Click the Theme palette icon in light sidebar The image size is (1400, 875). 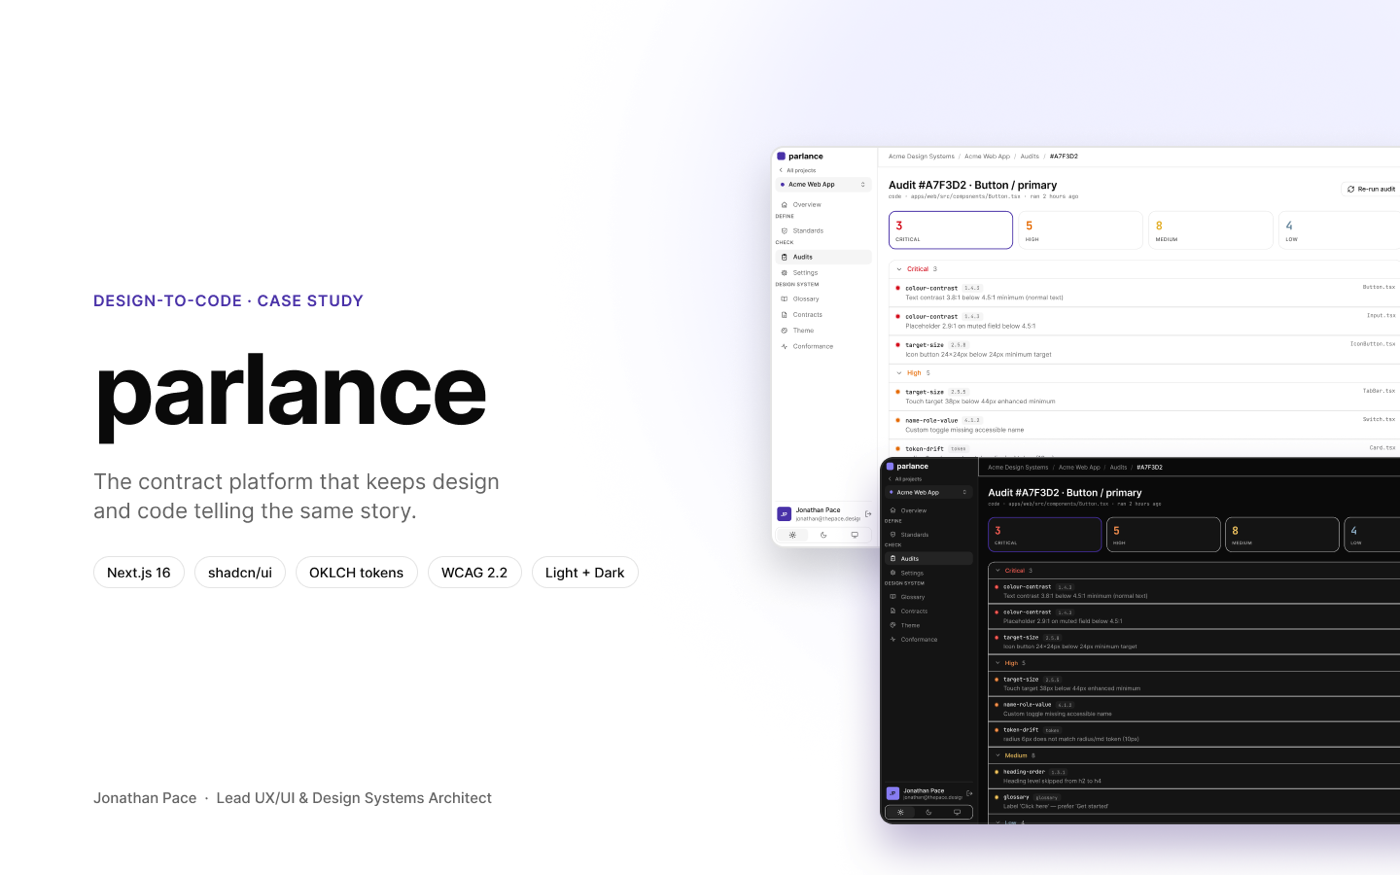(x=784, y=331)
